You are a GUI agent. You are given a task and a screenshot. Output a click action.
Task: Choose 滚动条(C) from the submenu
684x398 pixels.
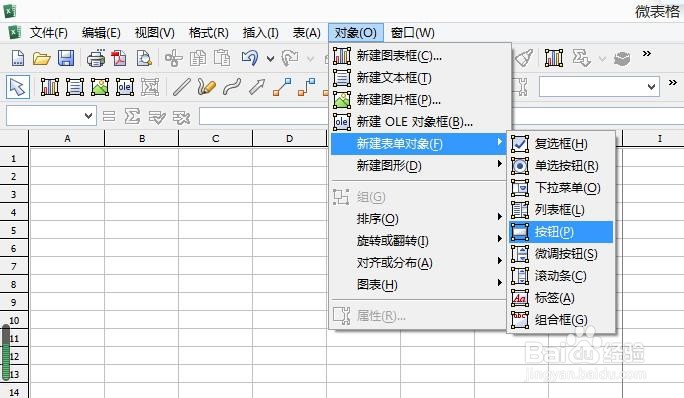tap(561, 276)
